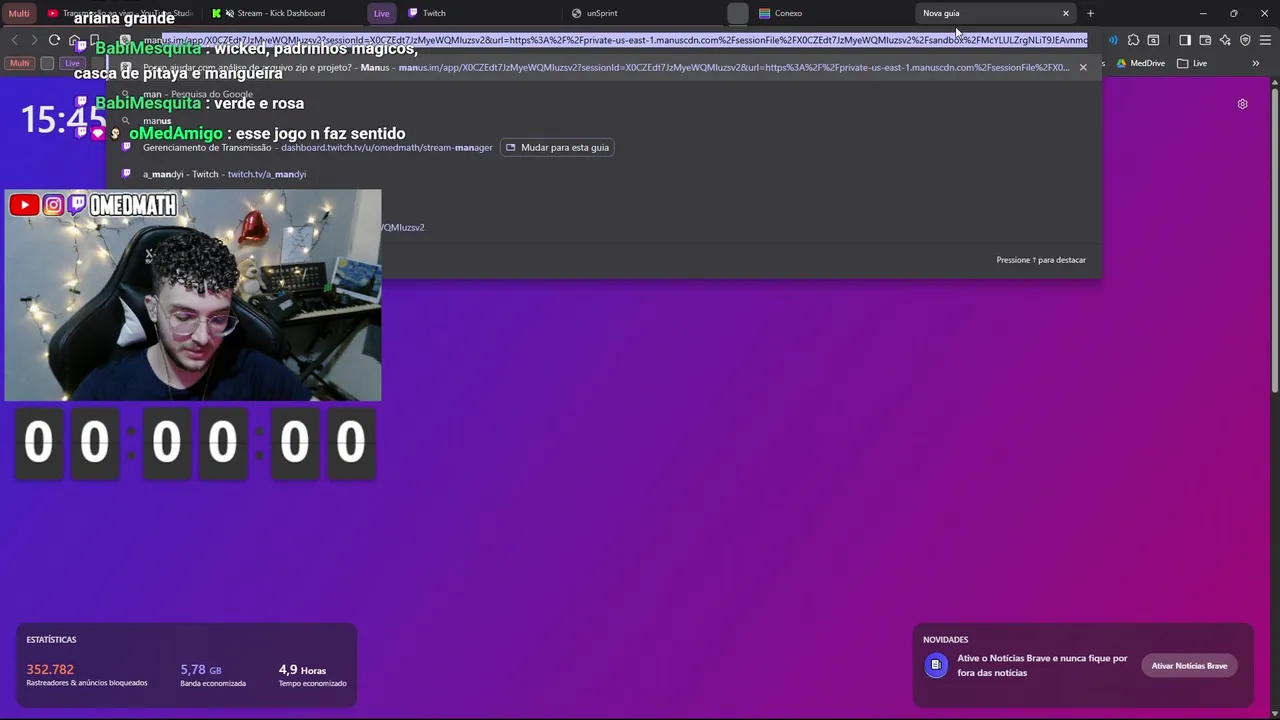The height and width of the screenshot is (720, 1280).
Task: Click the webcam video feed
Action: tap(193, 296)
